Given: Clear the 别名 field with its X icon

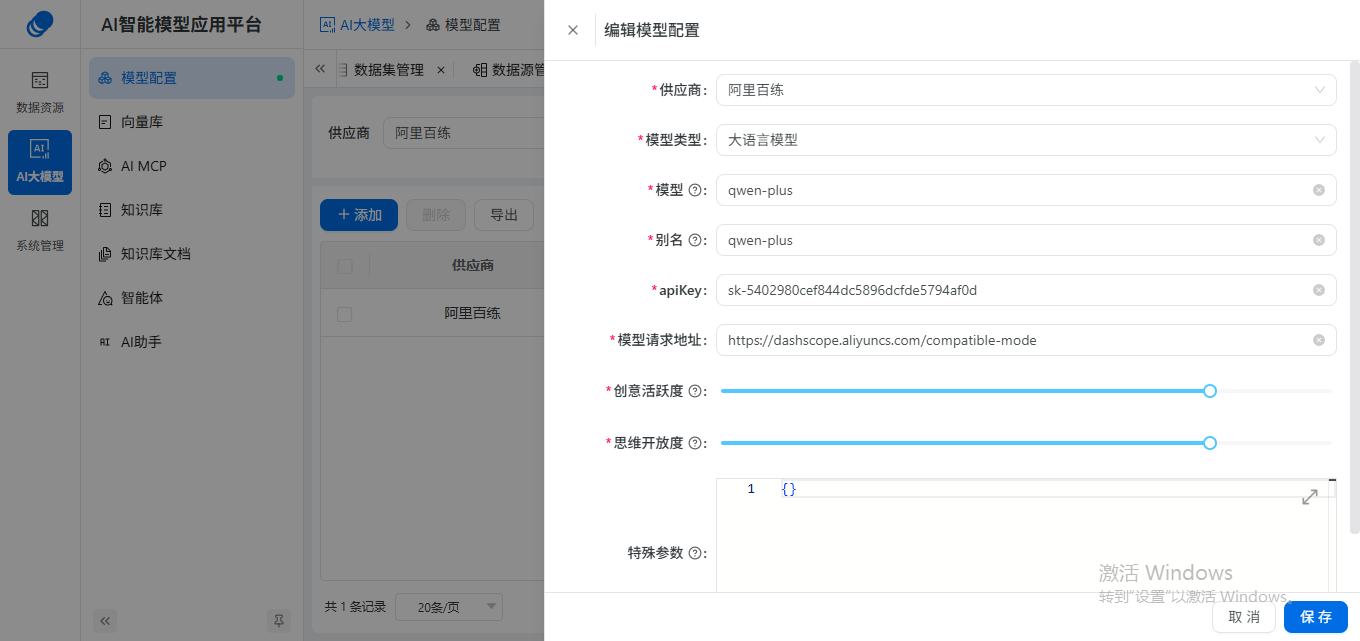Looking at the screenshot, I should coord(1319,240).
